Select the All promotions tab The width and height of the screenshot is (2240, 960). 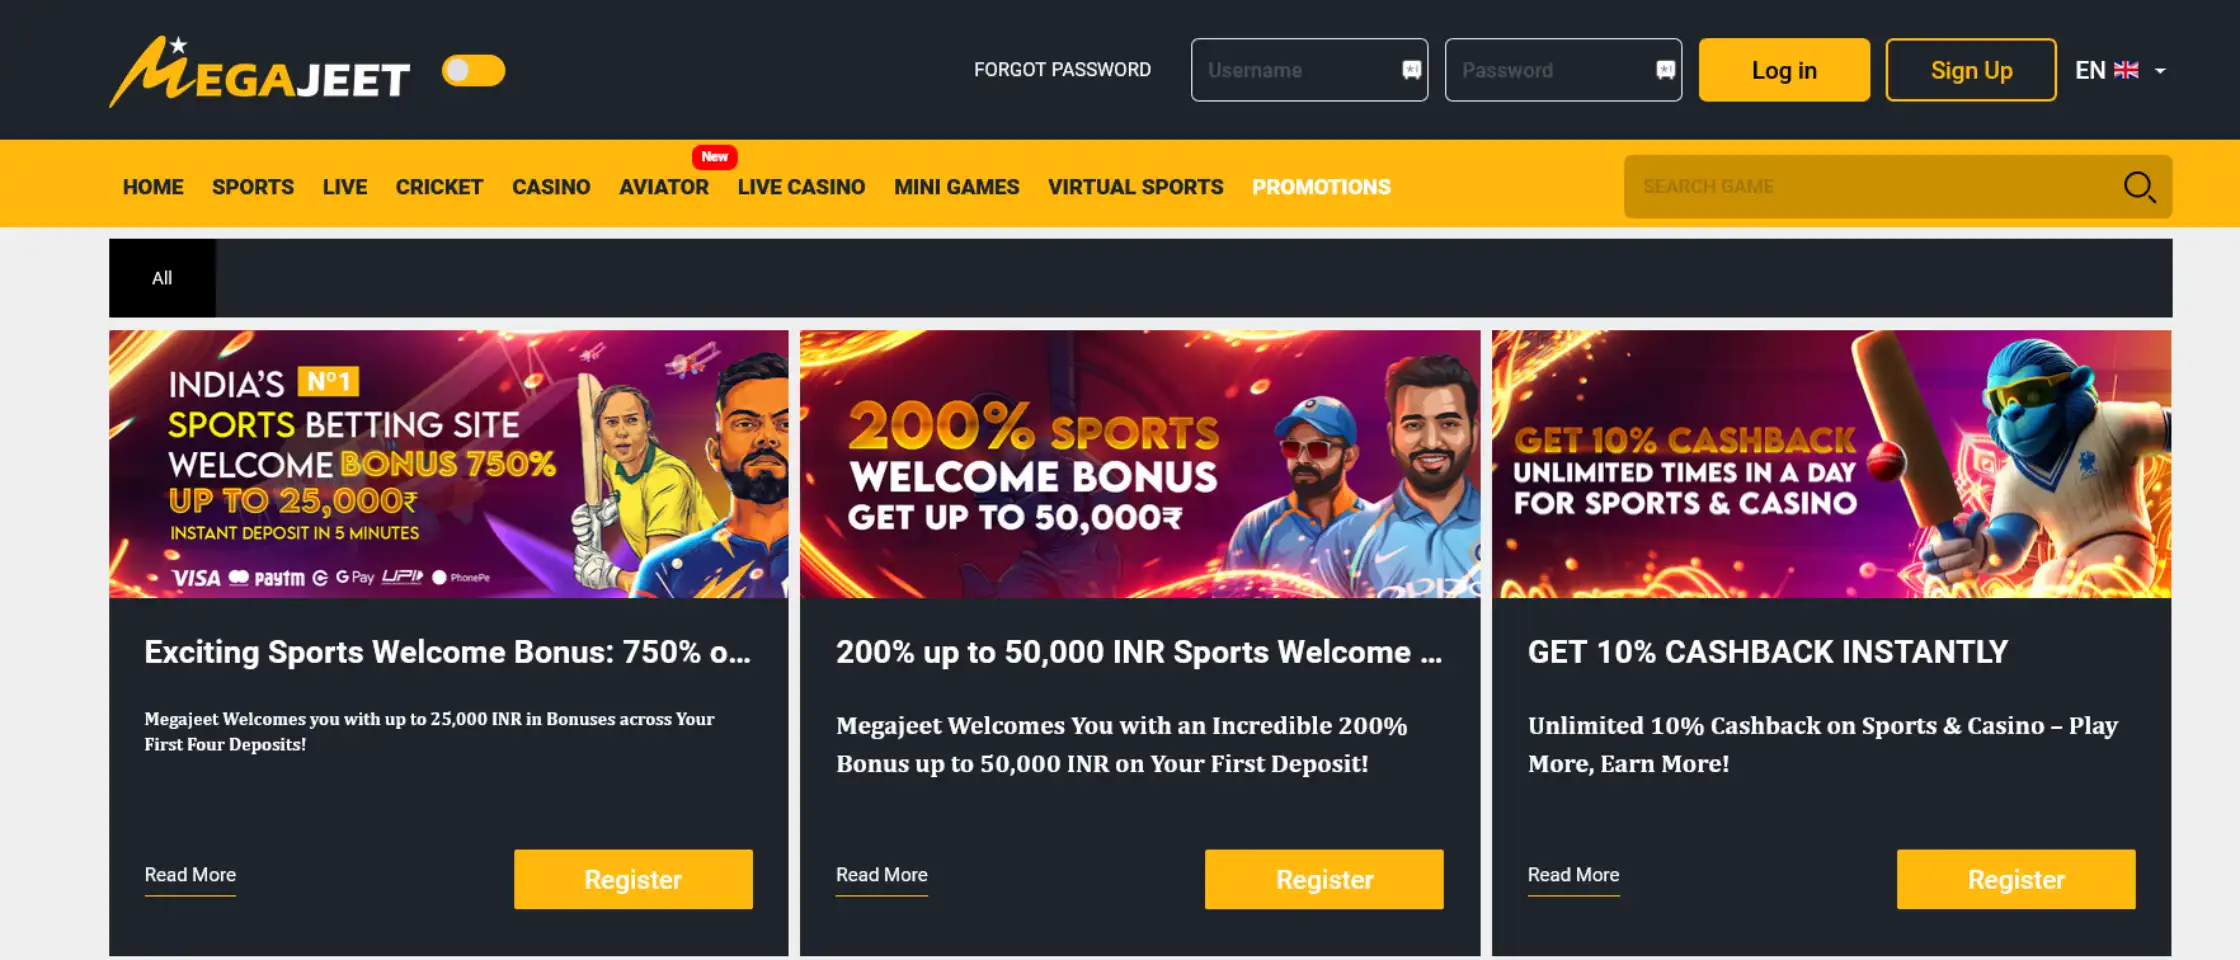pyautogui.click(x=162, y=278)
